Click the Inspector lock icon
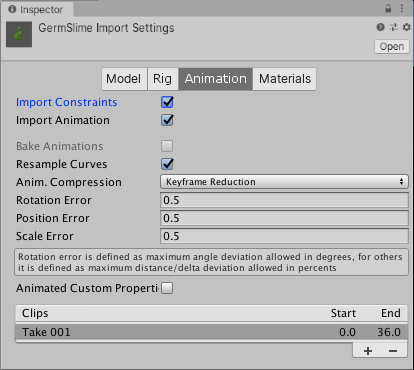 (x=388, y=8)
